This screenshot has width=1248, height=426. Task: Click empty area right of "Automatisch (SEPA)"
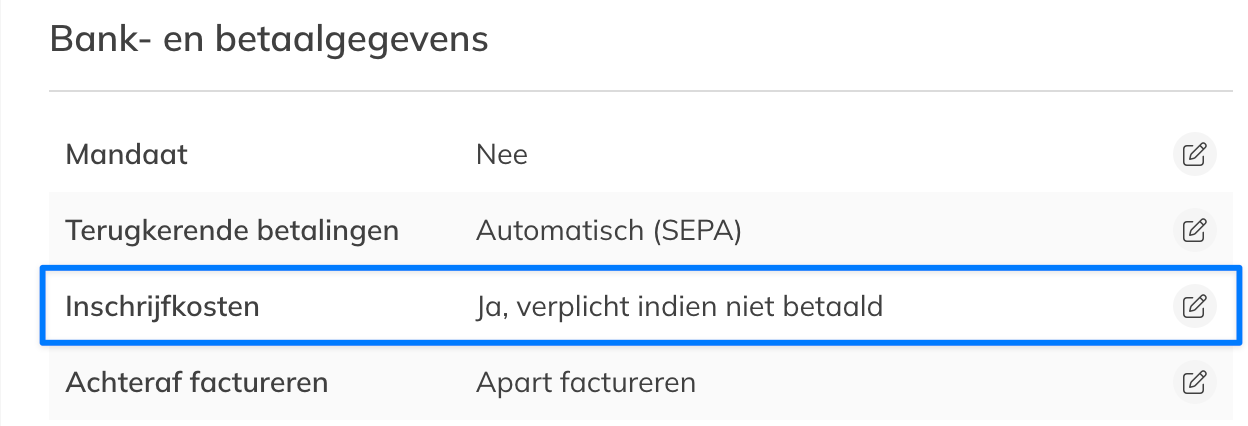point(950,231)
